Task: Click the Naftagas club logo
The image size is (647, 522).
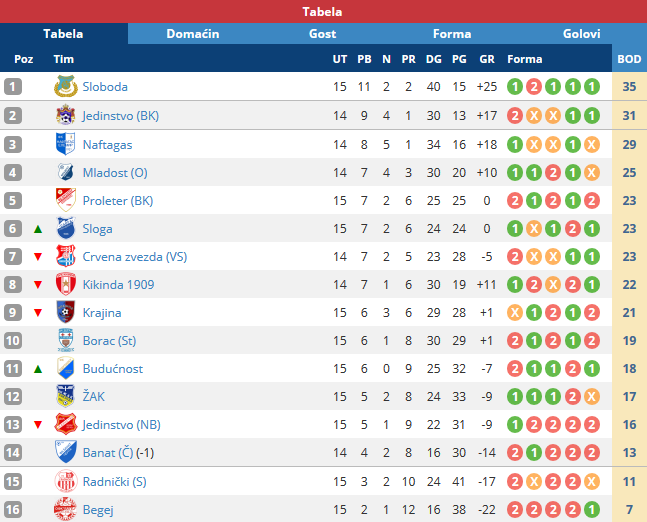Action: point(66,144)
